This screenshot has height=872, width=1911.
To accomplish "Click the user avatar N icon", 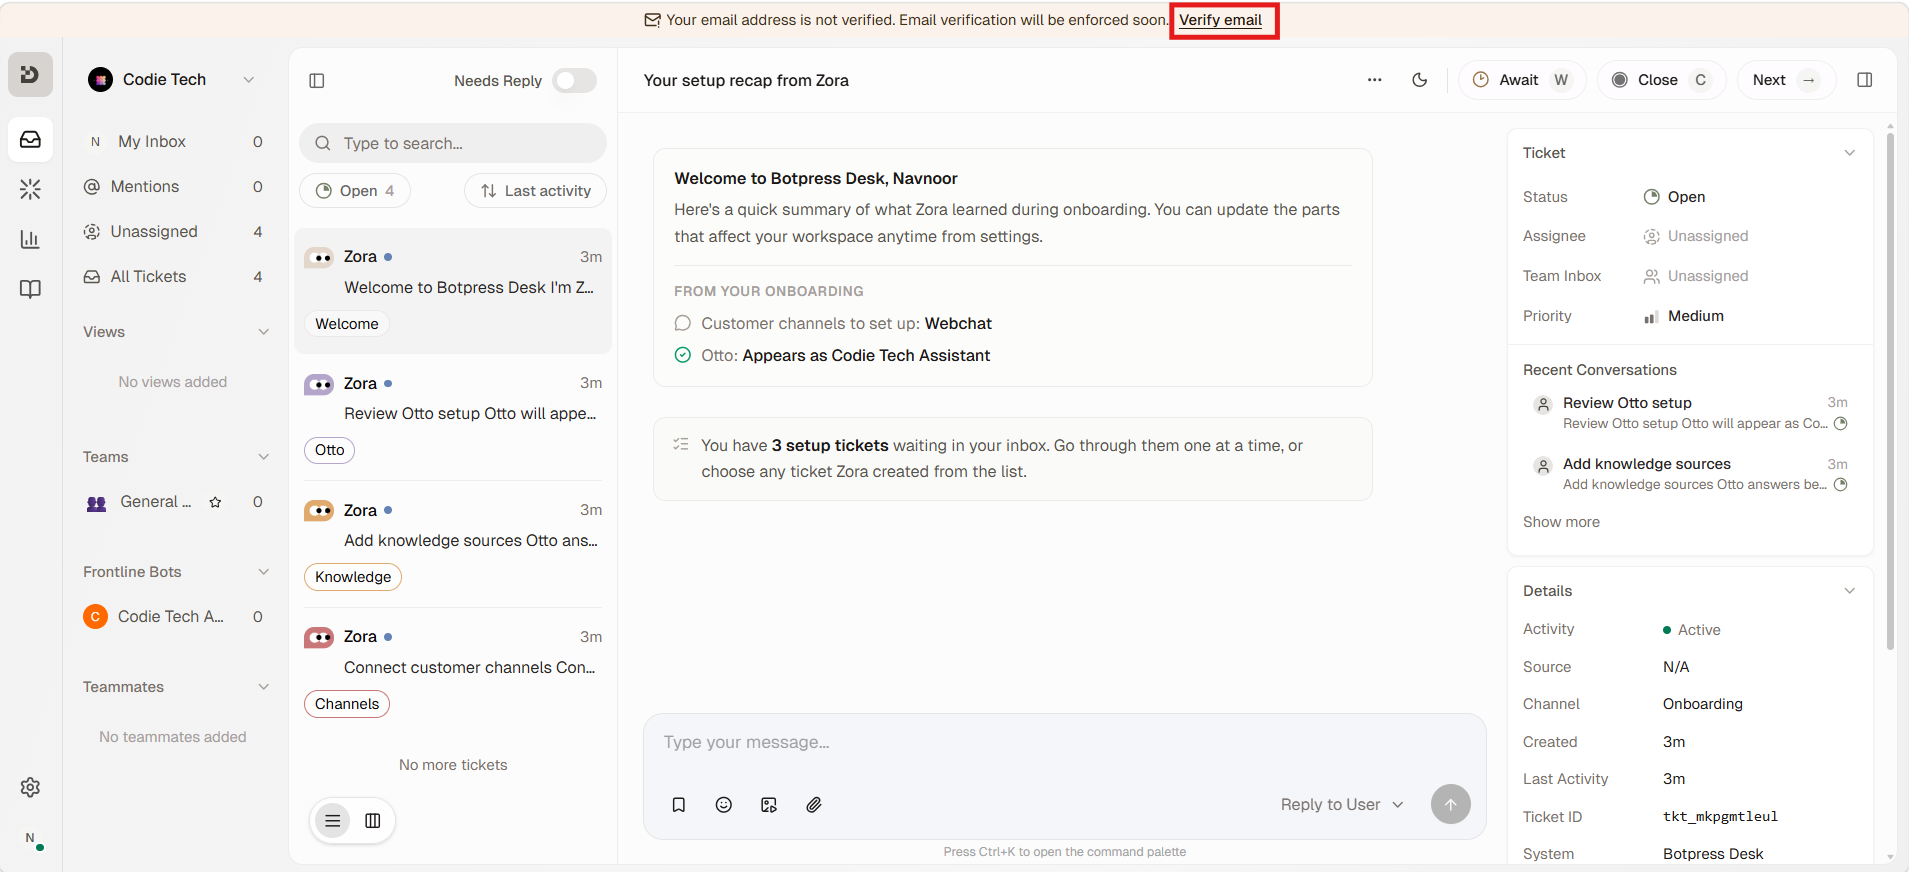I will [x=31, y=839].
